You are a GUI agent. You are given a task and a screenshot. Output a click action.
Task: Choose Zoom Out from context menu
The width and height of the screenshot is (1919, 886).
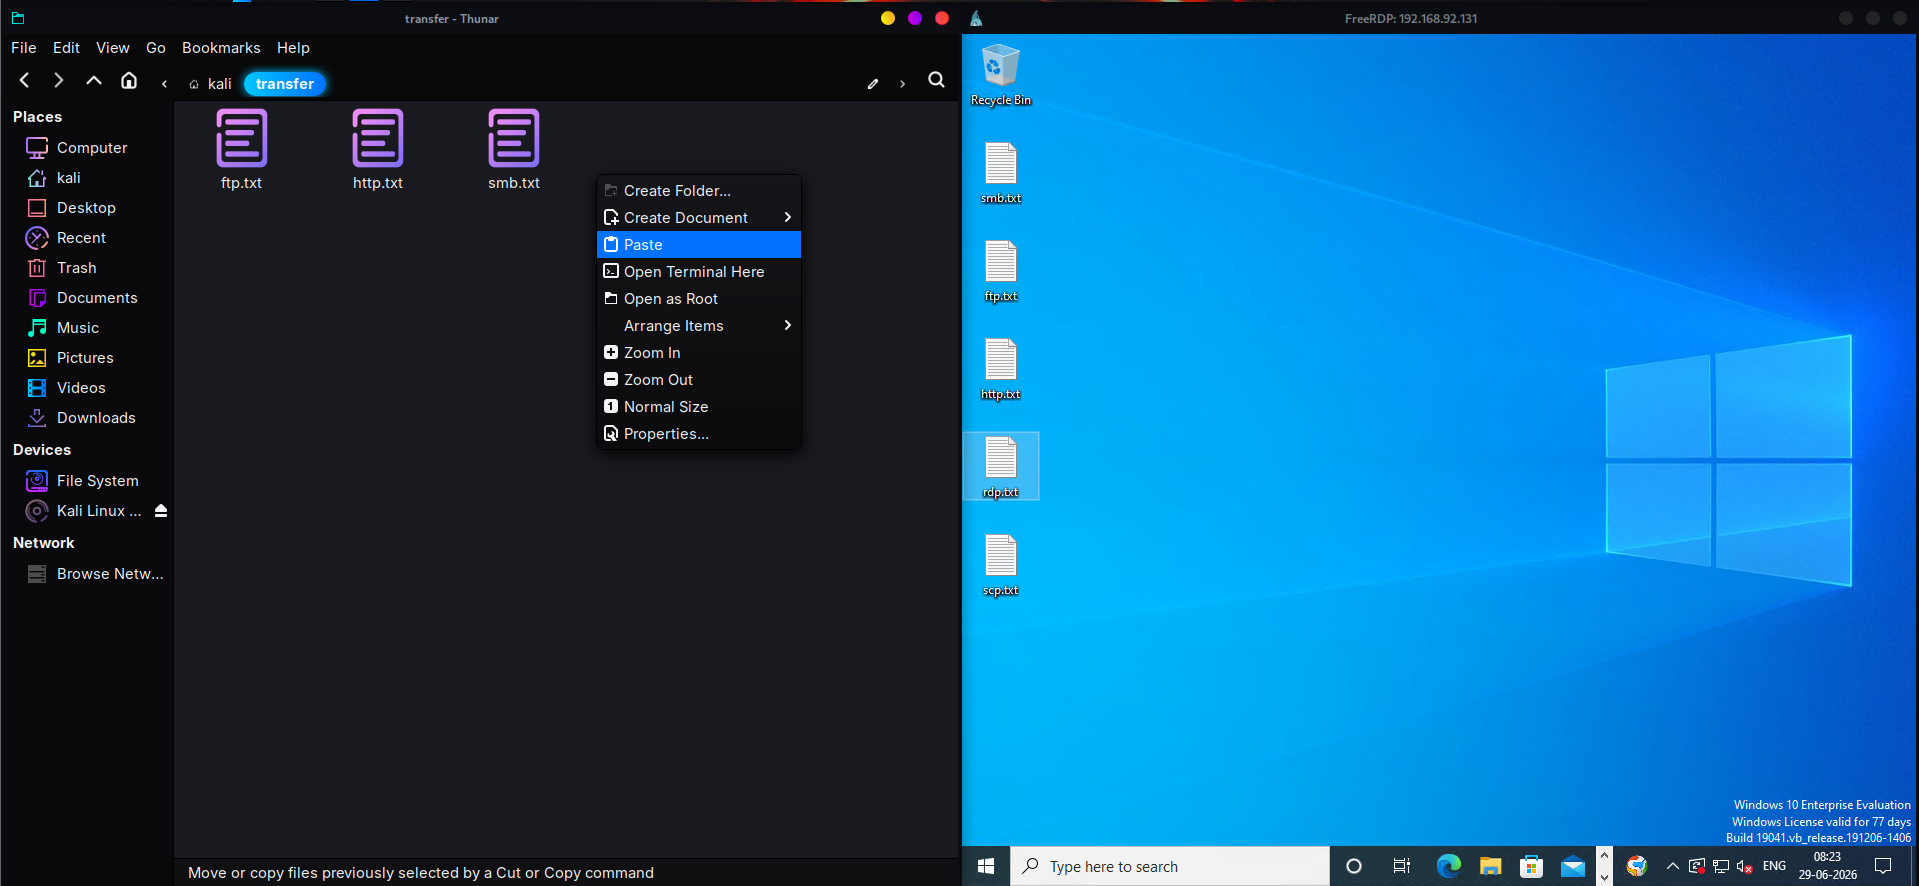[699, 379]
